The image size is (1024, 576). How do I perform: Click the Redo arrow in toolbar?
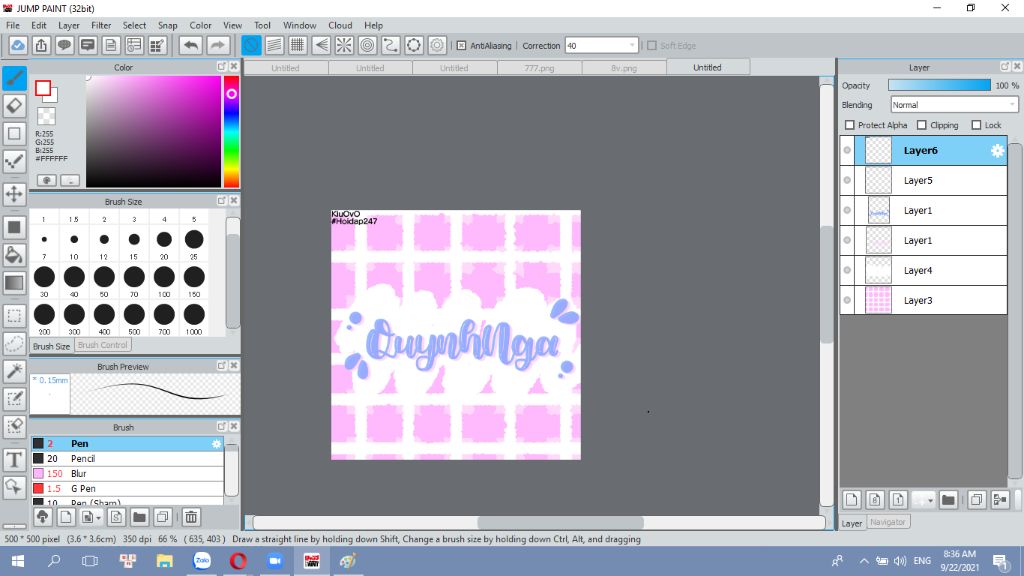(217, 45)
